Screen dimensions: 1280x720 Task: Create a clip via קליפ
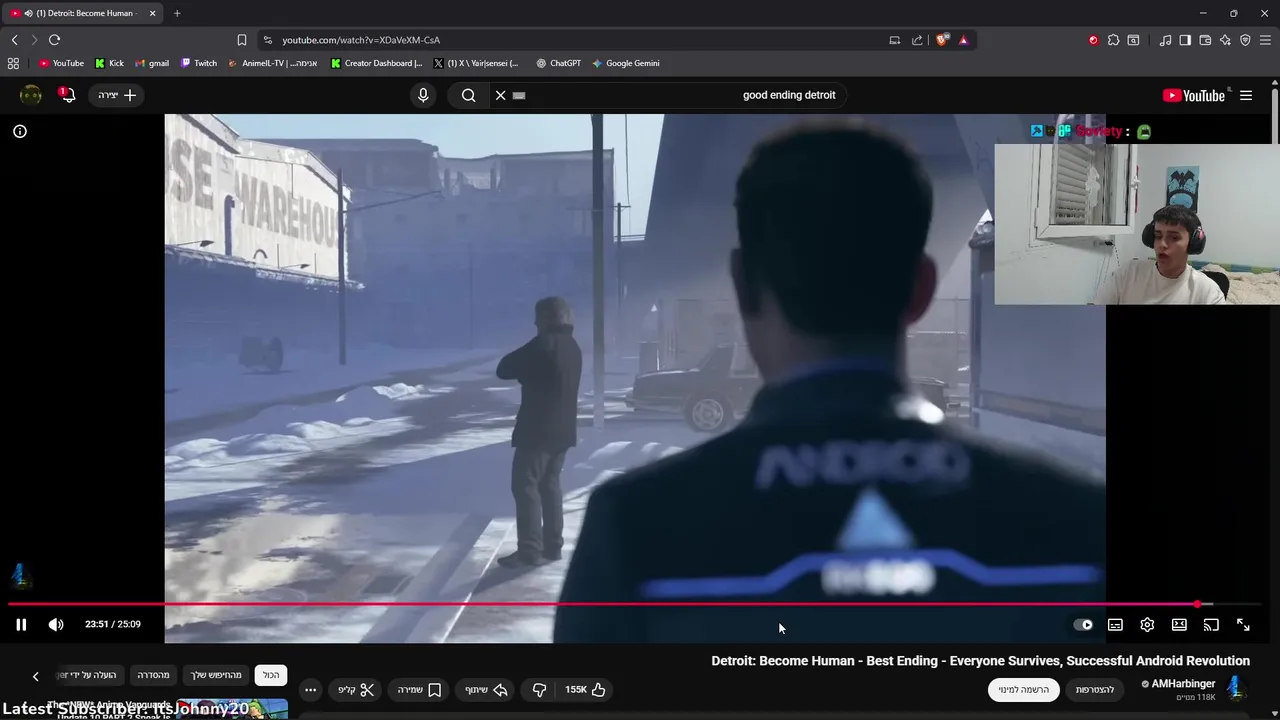click(x=356, y=690)
